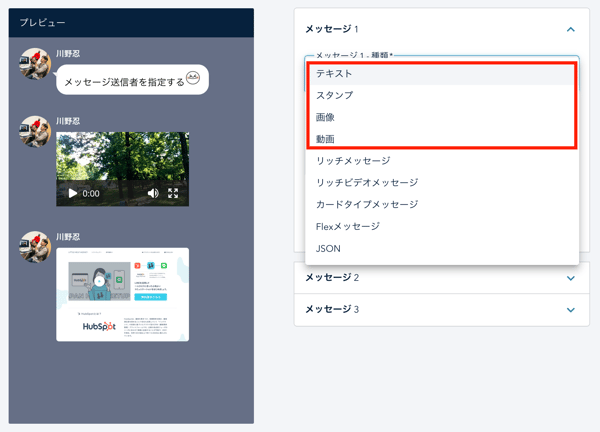
Task: Click the sender avatar beside the video message
Action: (35, 131)
